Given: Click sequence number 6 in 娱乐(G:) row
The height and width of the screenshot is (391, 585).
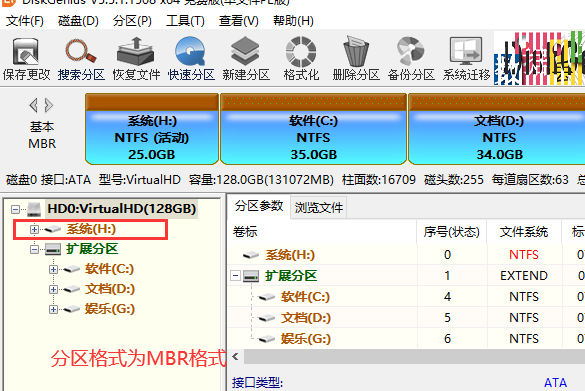Looking at the screenshot, I should pos(447,339).
